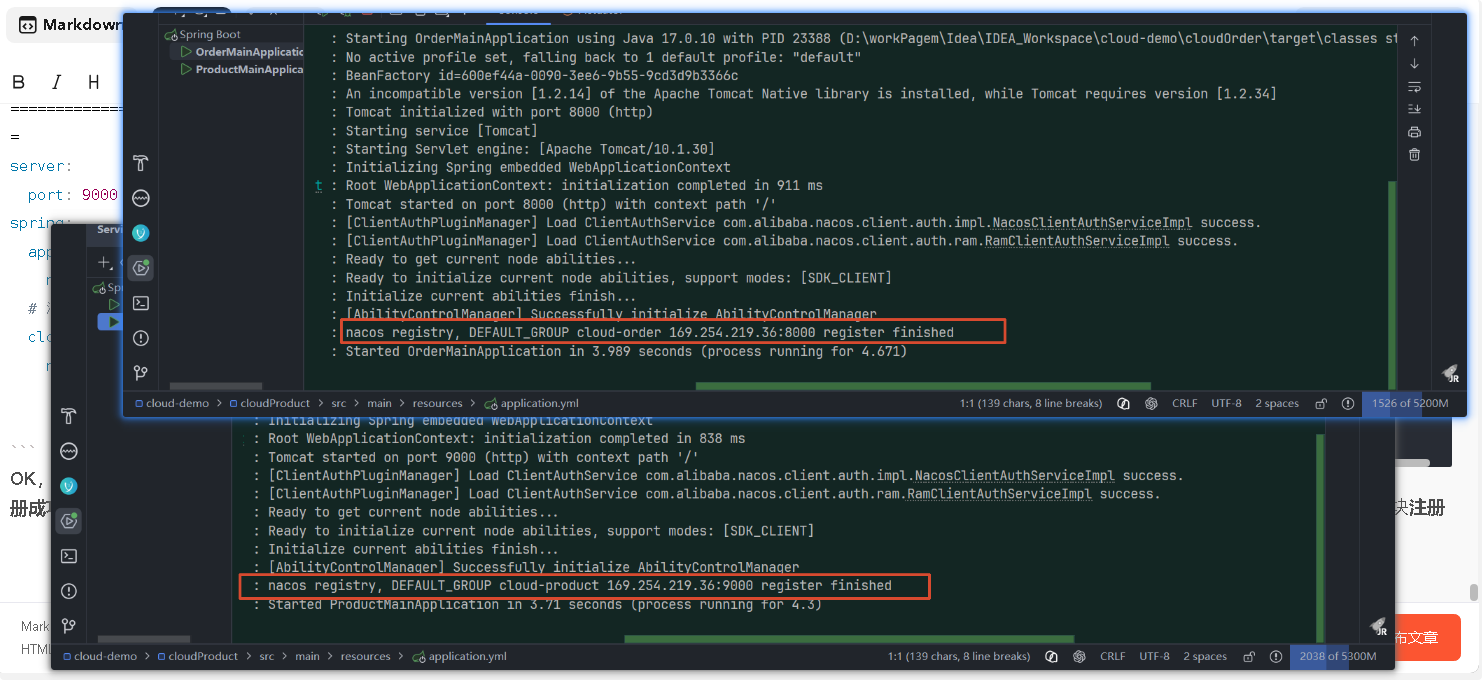The height and width of the screenshot is (680, 1482).
Task: Select OrderMainApplication in upper Services tree
Action: (248, 52)
